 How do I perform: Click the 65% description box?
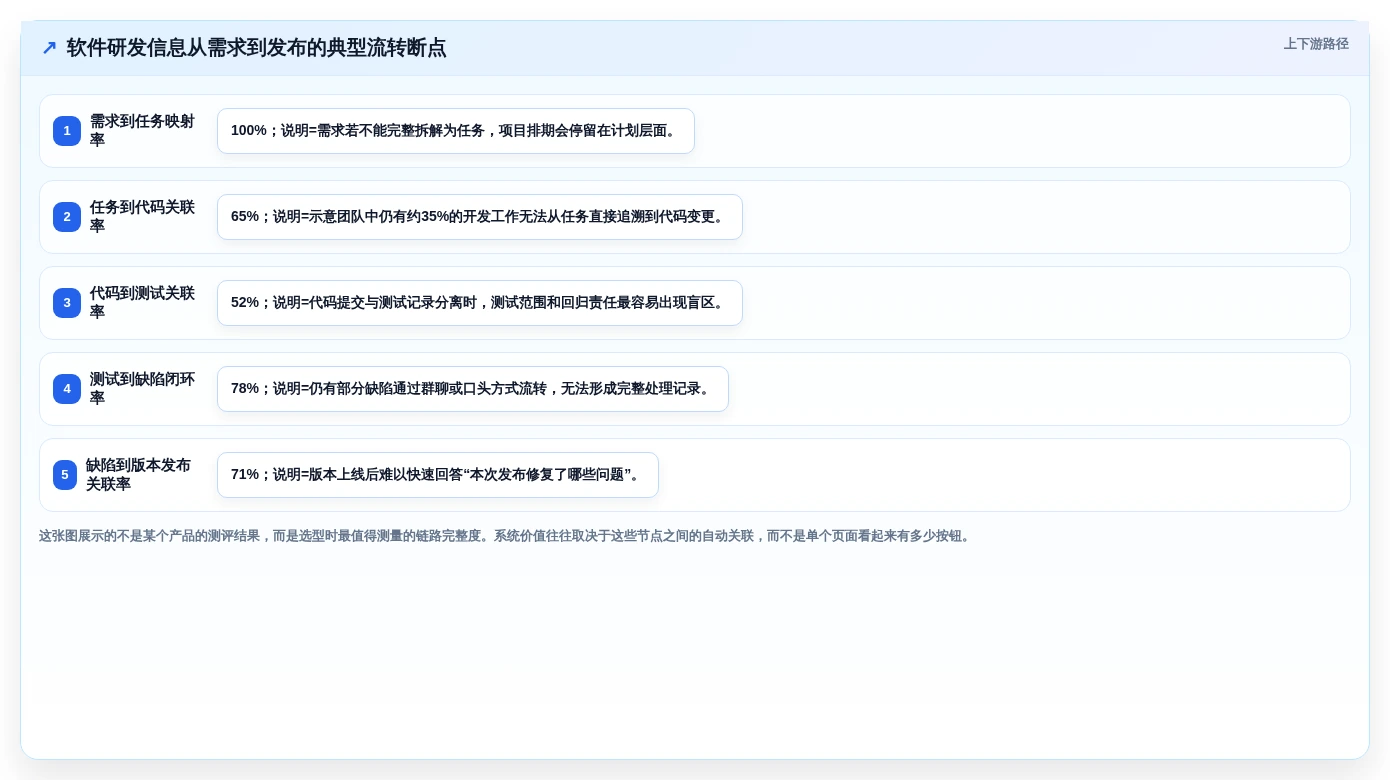pyautogui.click(x=480, y=217)
